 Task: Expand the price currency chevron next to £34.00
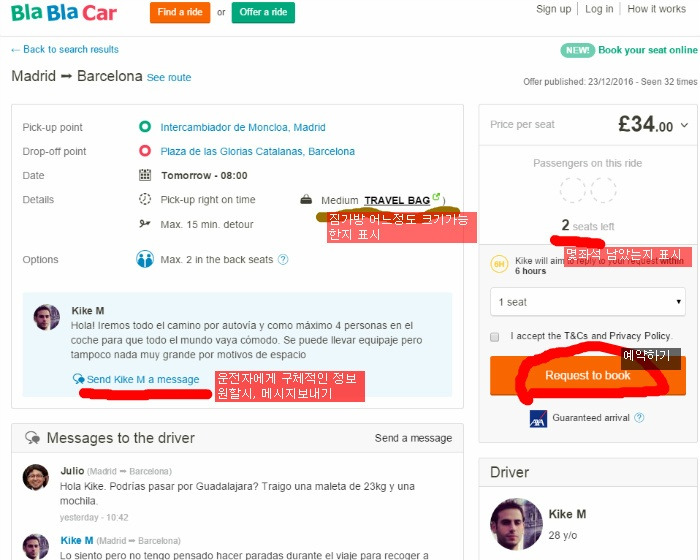[684, 125]
